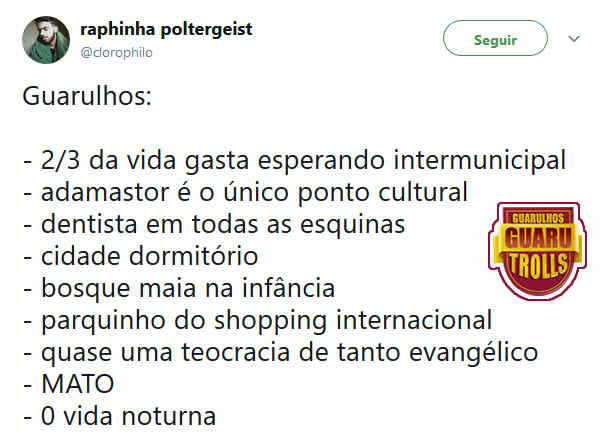This screenshot has height=437, width=615.
Task: Click the adamastor único ponto cultural line
Action: pos(246,192)
